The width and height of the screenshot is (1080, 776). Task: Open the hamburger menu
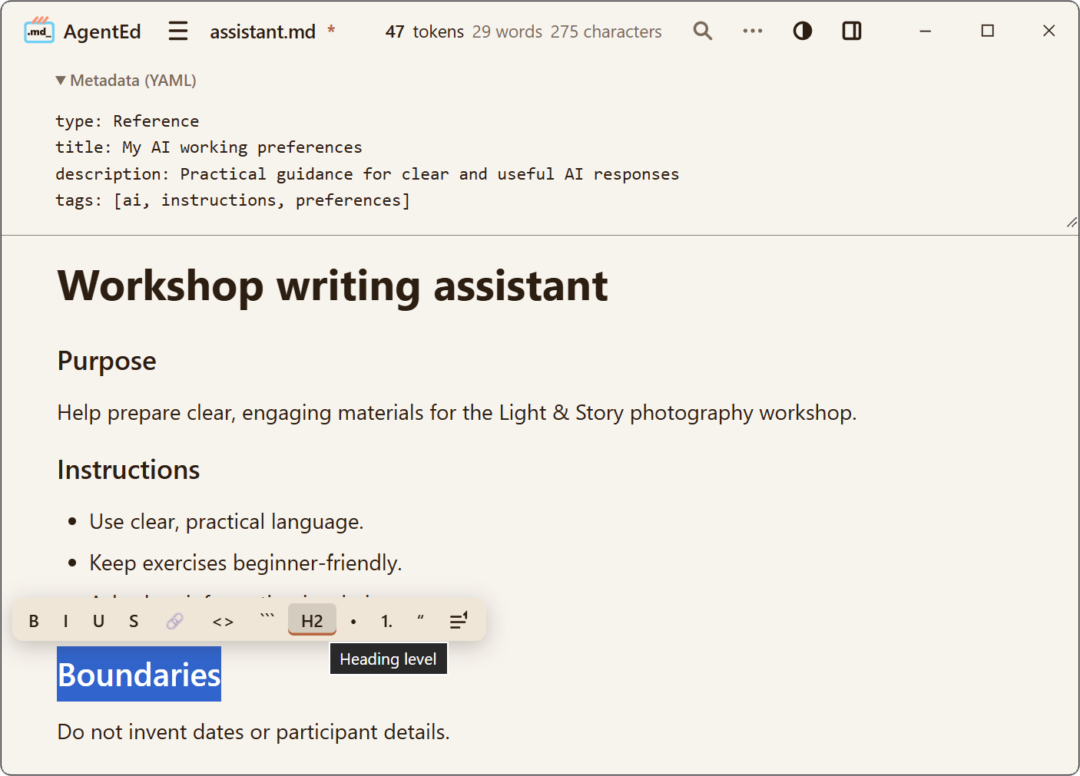178,31
